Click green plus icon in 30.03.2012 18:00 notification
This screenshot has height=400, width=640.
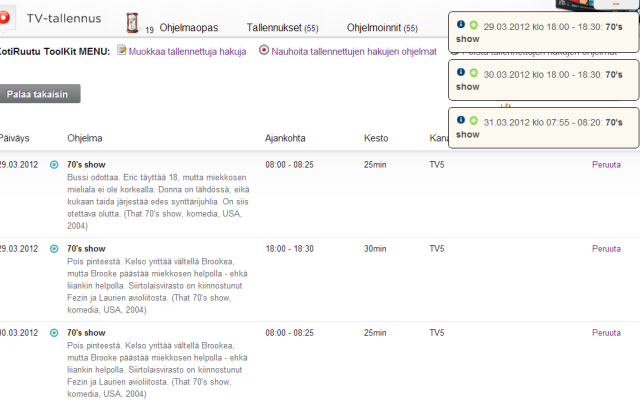pyautogui.click(x=473, y=73)
